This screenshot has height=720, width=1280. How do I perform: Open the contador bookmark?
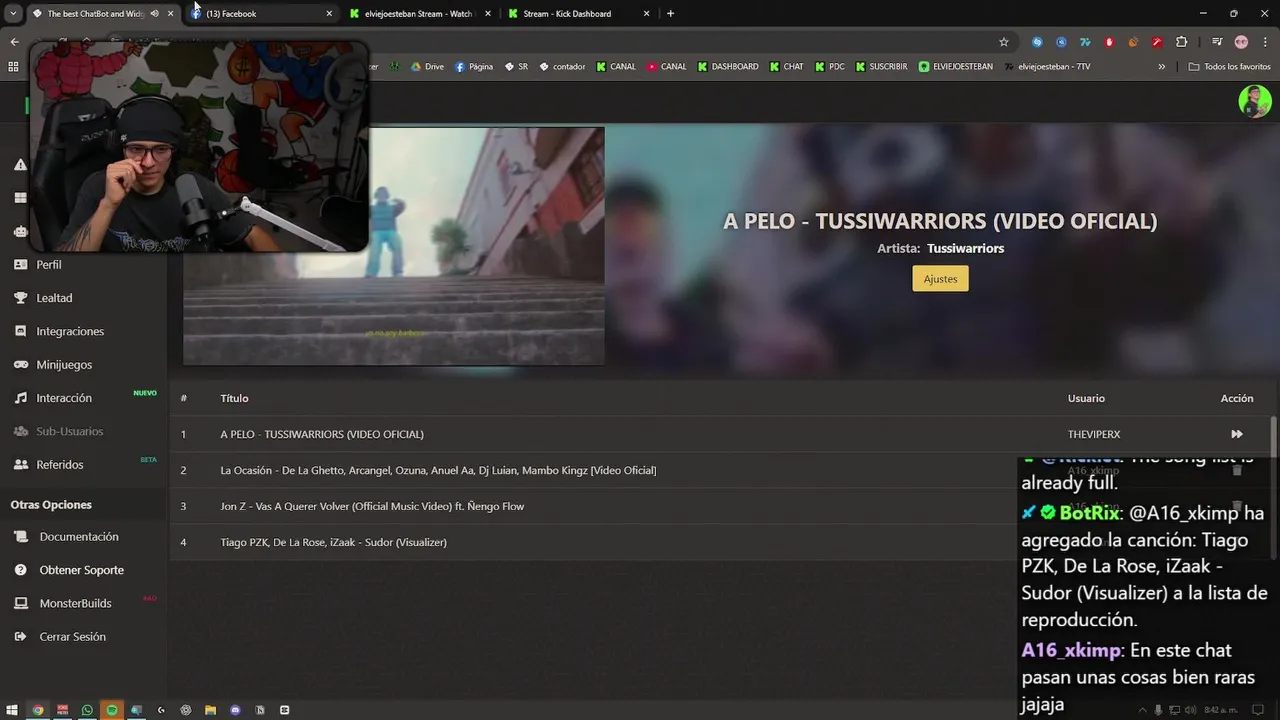point(562,67)
